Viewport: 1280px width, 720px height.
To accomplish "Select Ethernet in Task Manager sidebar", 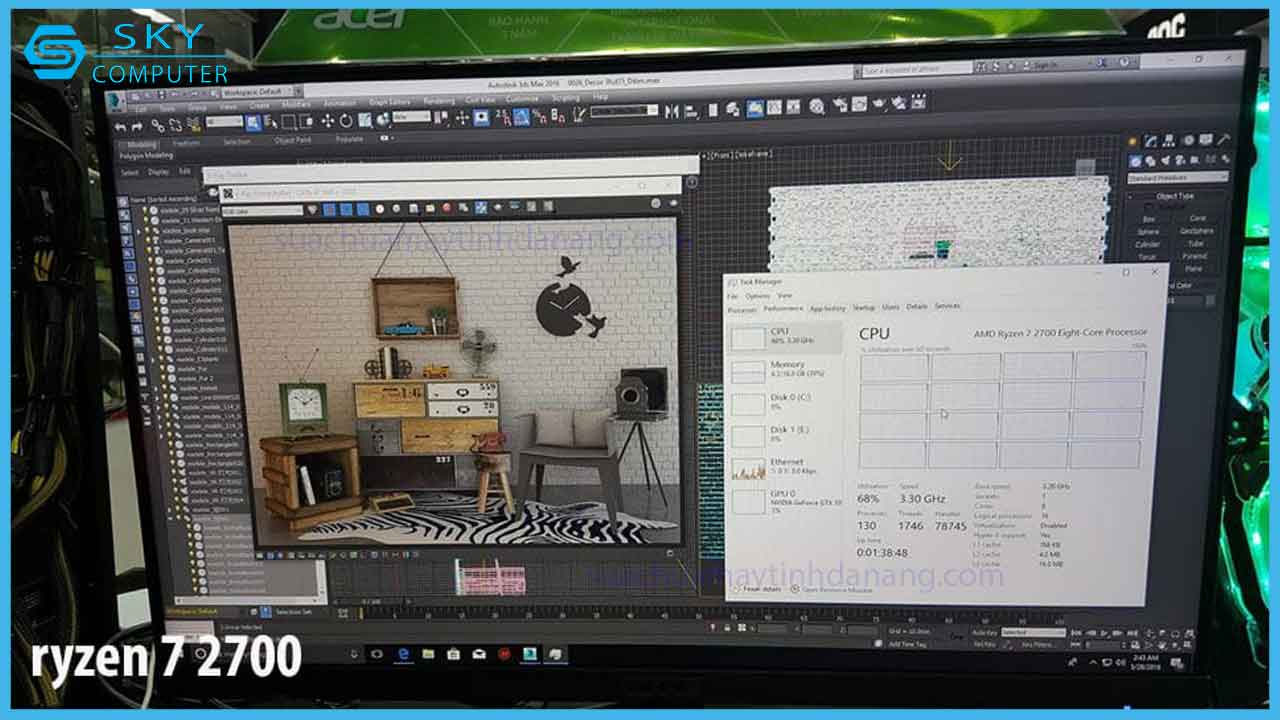I will 785,466.
